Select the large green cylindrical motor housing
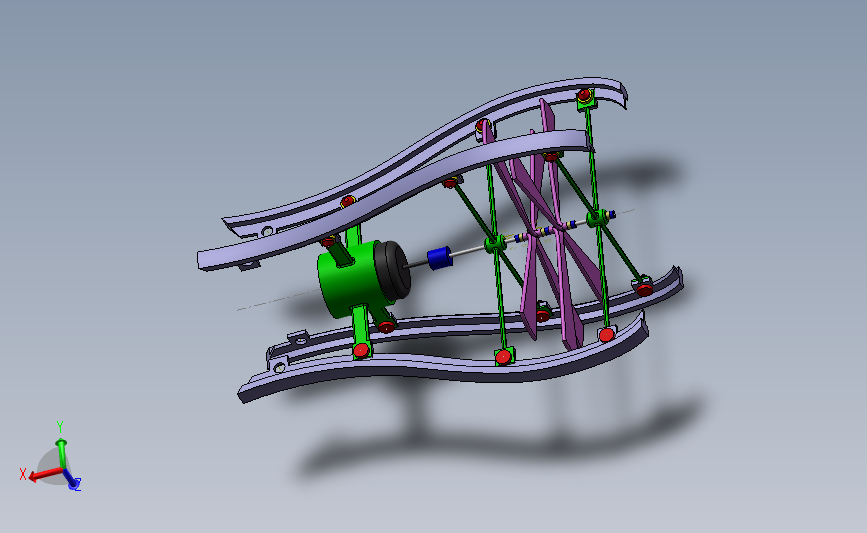Viewport: 867px width, 533px height. pos(351,279)
